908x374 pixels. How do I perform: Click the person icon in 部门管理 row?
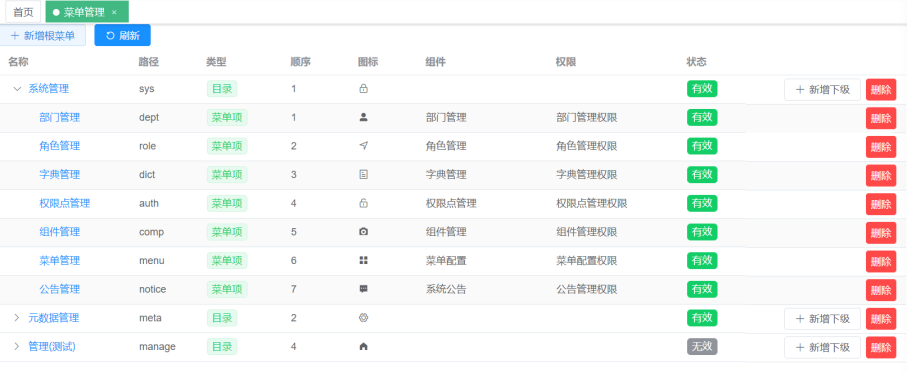tap(363, 118)
